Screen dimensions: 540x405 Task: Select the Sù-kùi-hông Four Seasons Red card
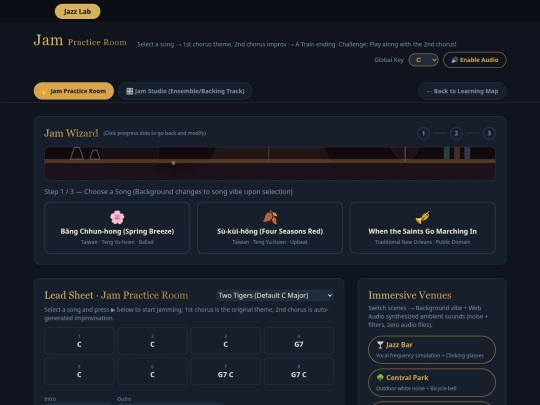(270, 228)
